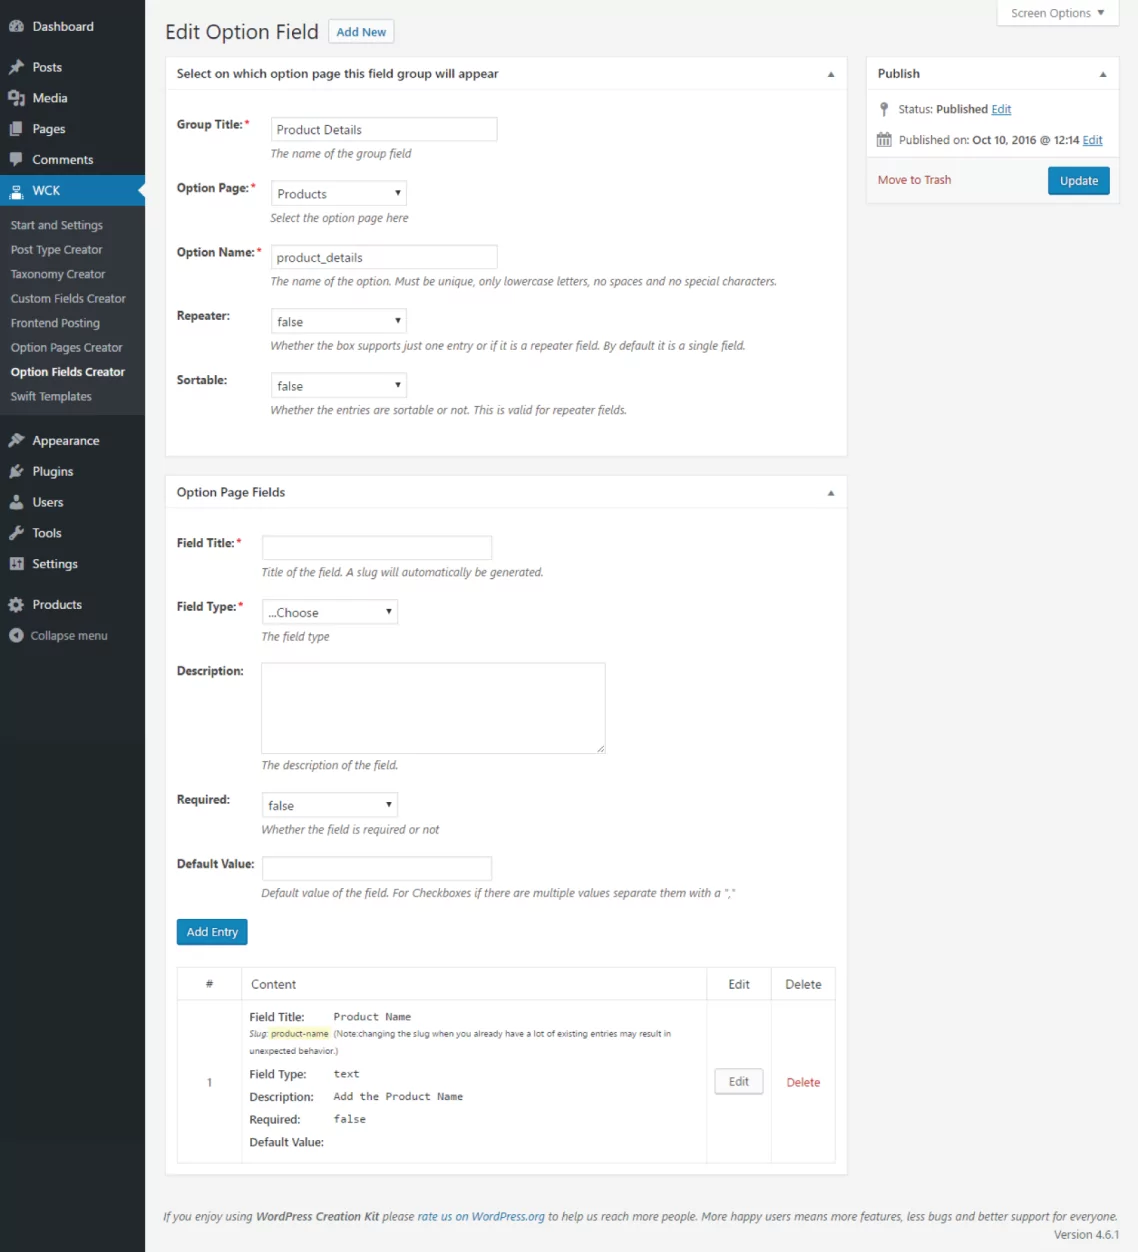Open the Field Type dropdown
This screenshot has height=1252, width=1138.
[329, 612]
